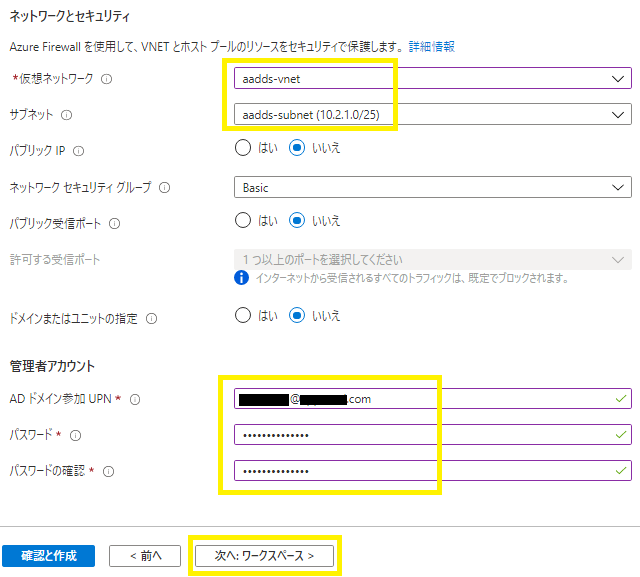Select いいえ for パブリック IP
Image resolution: width=640 pixels, height=577 pixels.
coord(297,148)
